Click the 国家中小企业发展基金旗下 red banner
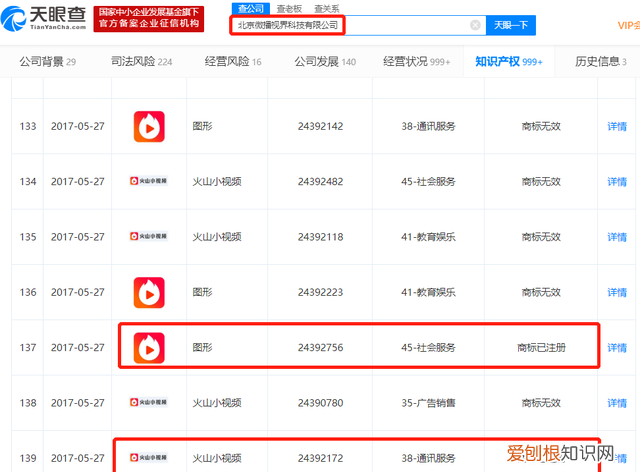The height and width of the screenshot is (472, 640). (149, 19)
